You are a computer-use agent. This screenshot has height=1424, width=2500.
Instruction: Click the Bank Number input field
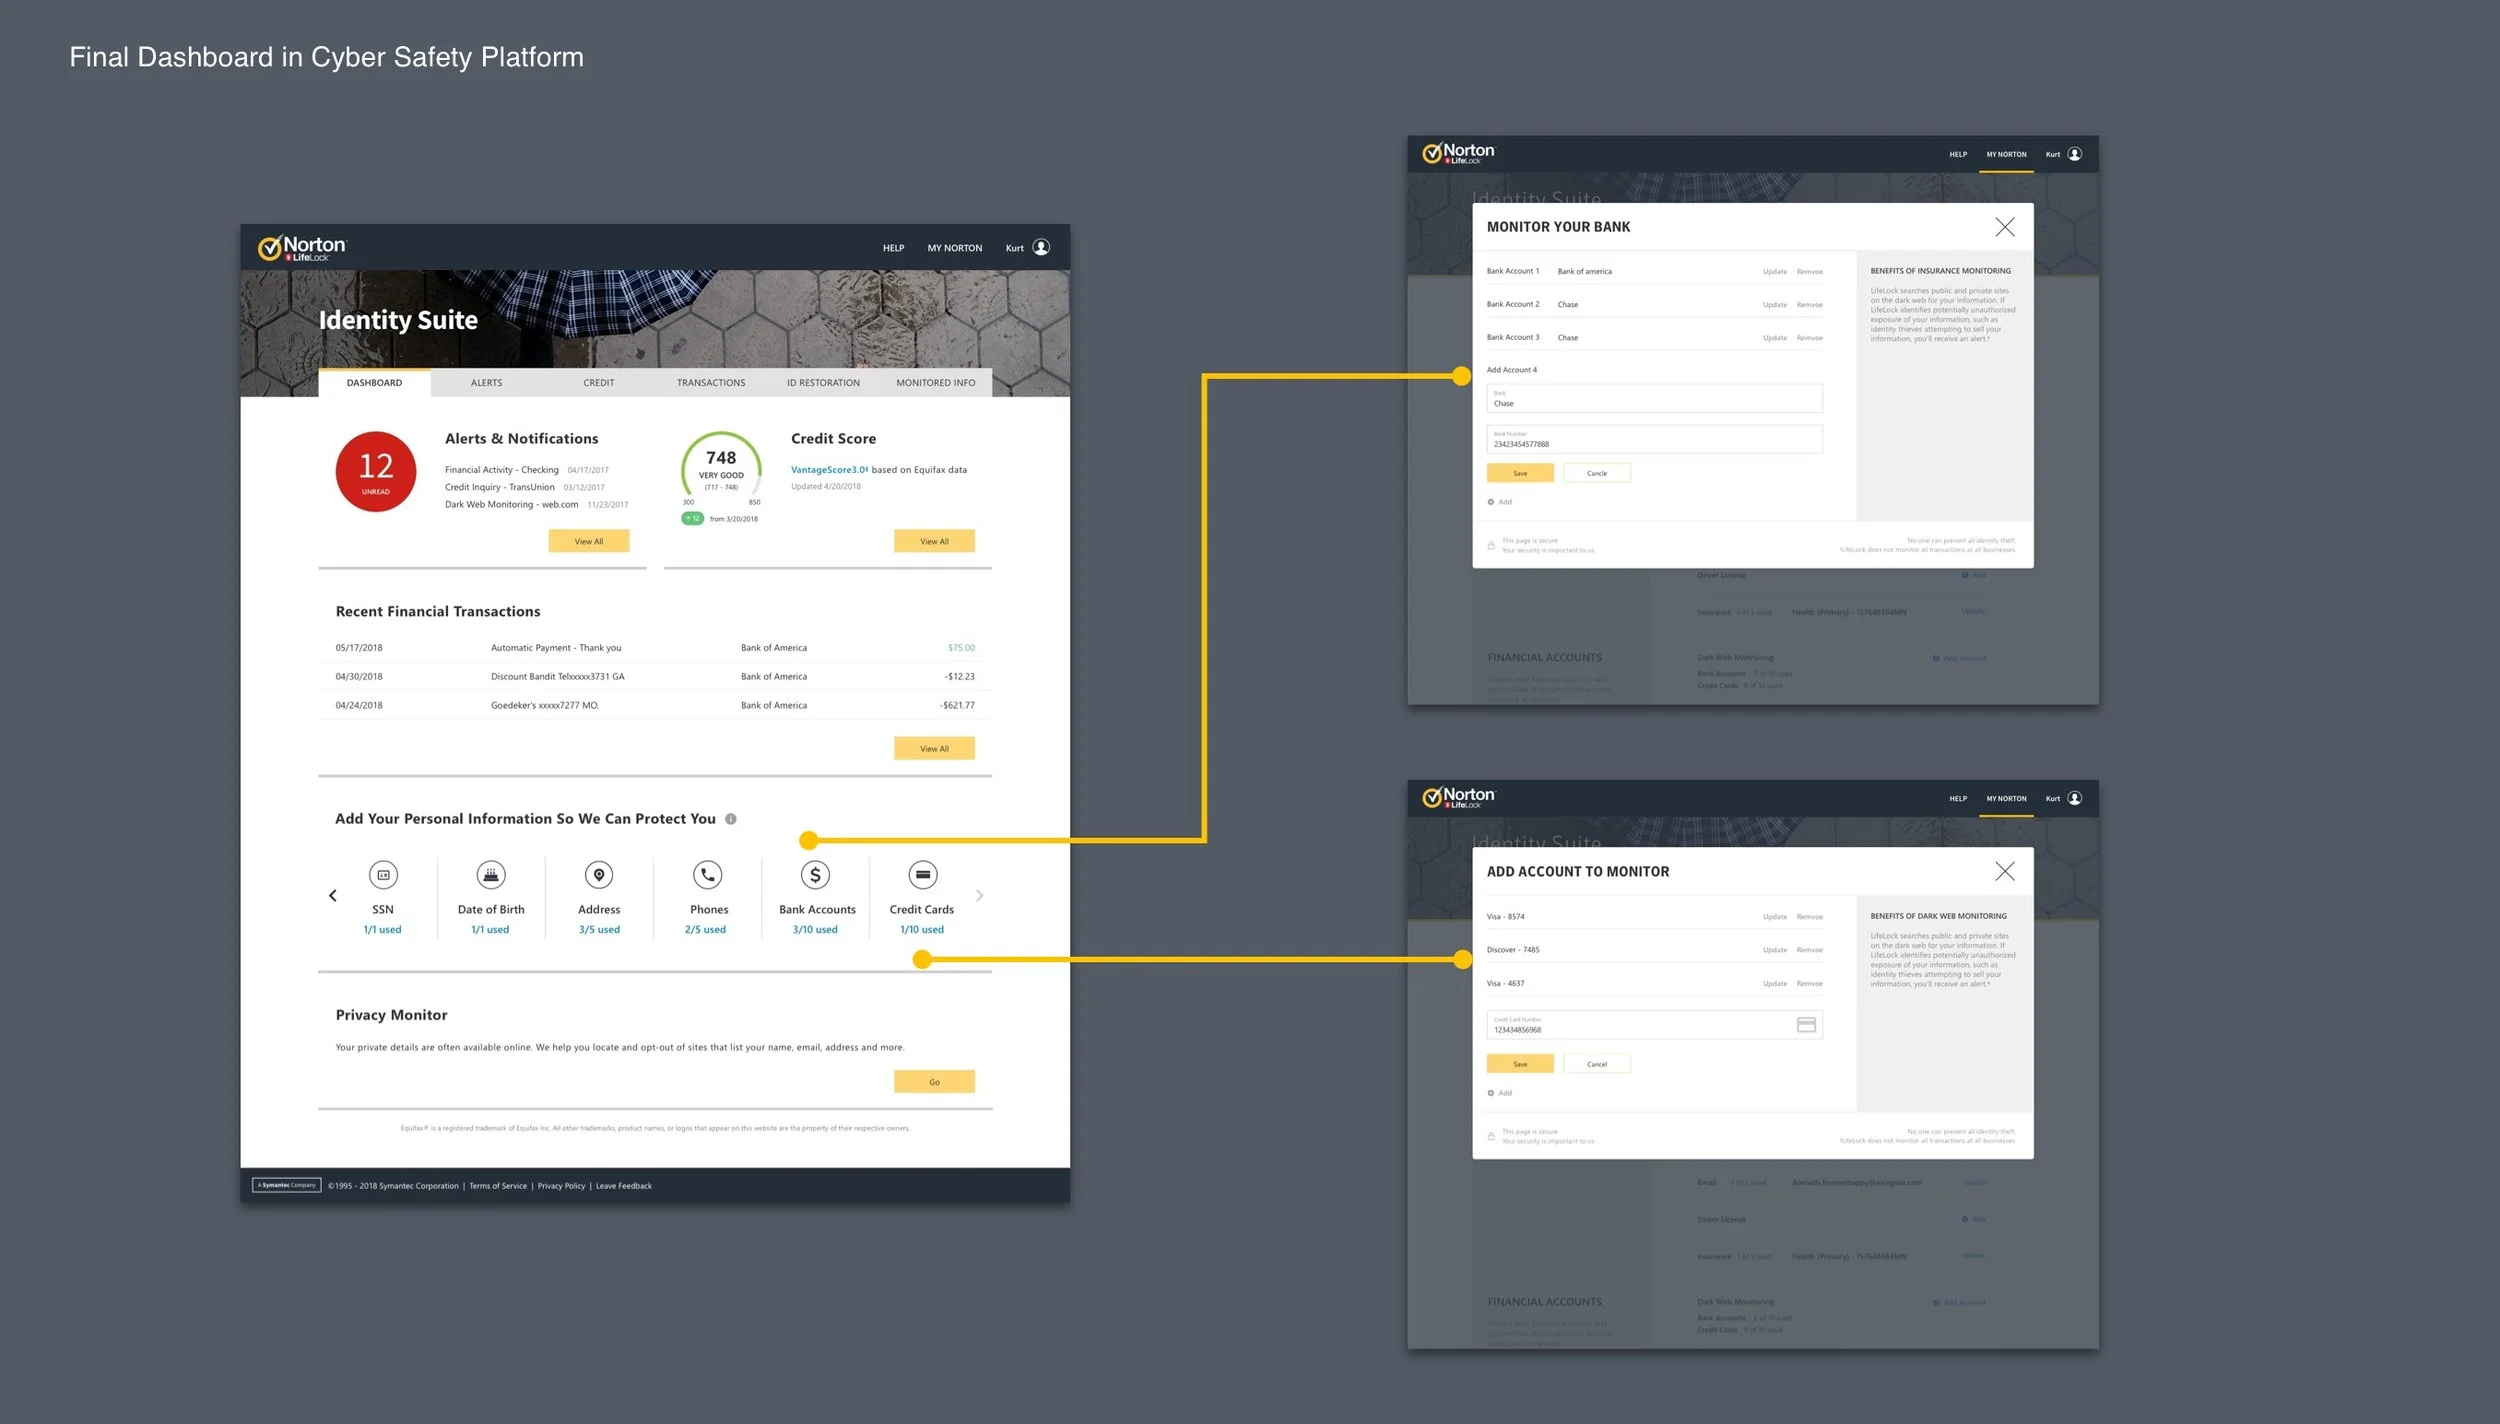1654,439
